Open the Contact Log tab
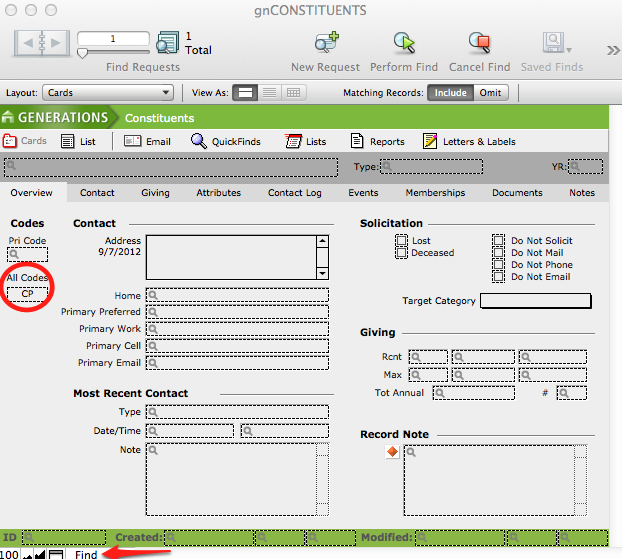The height and width of the screenshot is (559, 622). tap(294, 193)
